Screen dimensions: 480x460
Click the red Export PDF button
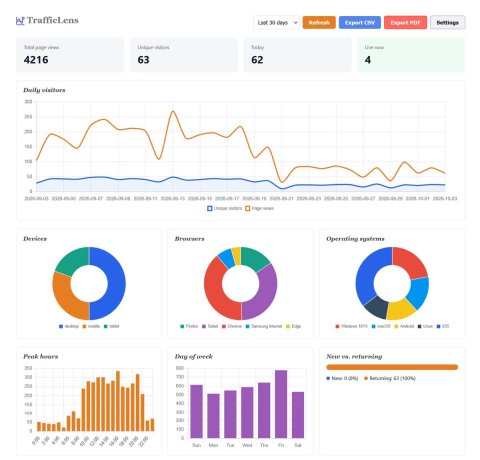click(x=405, y=23)
